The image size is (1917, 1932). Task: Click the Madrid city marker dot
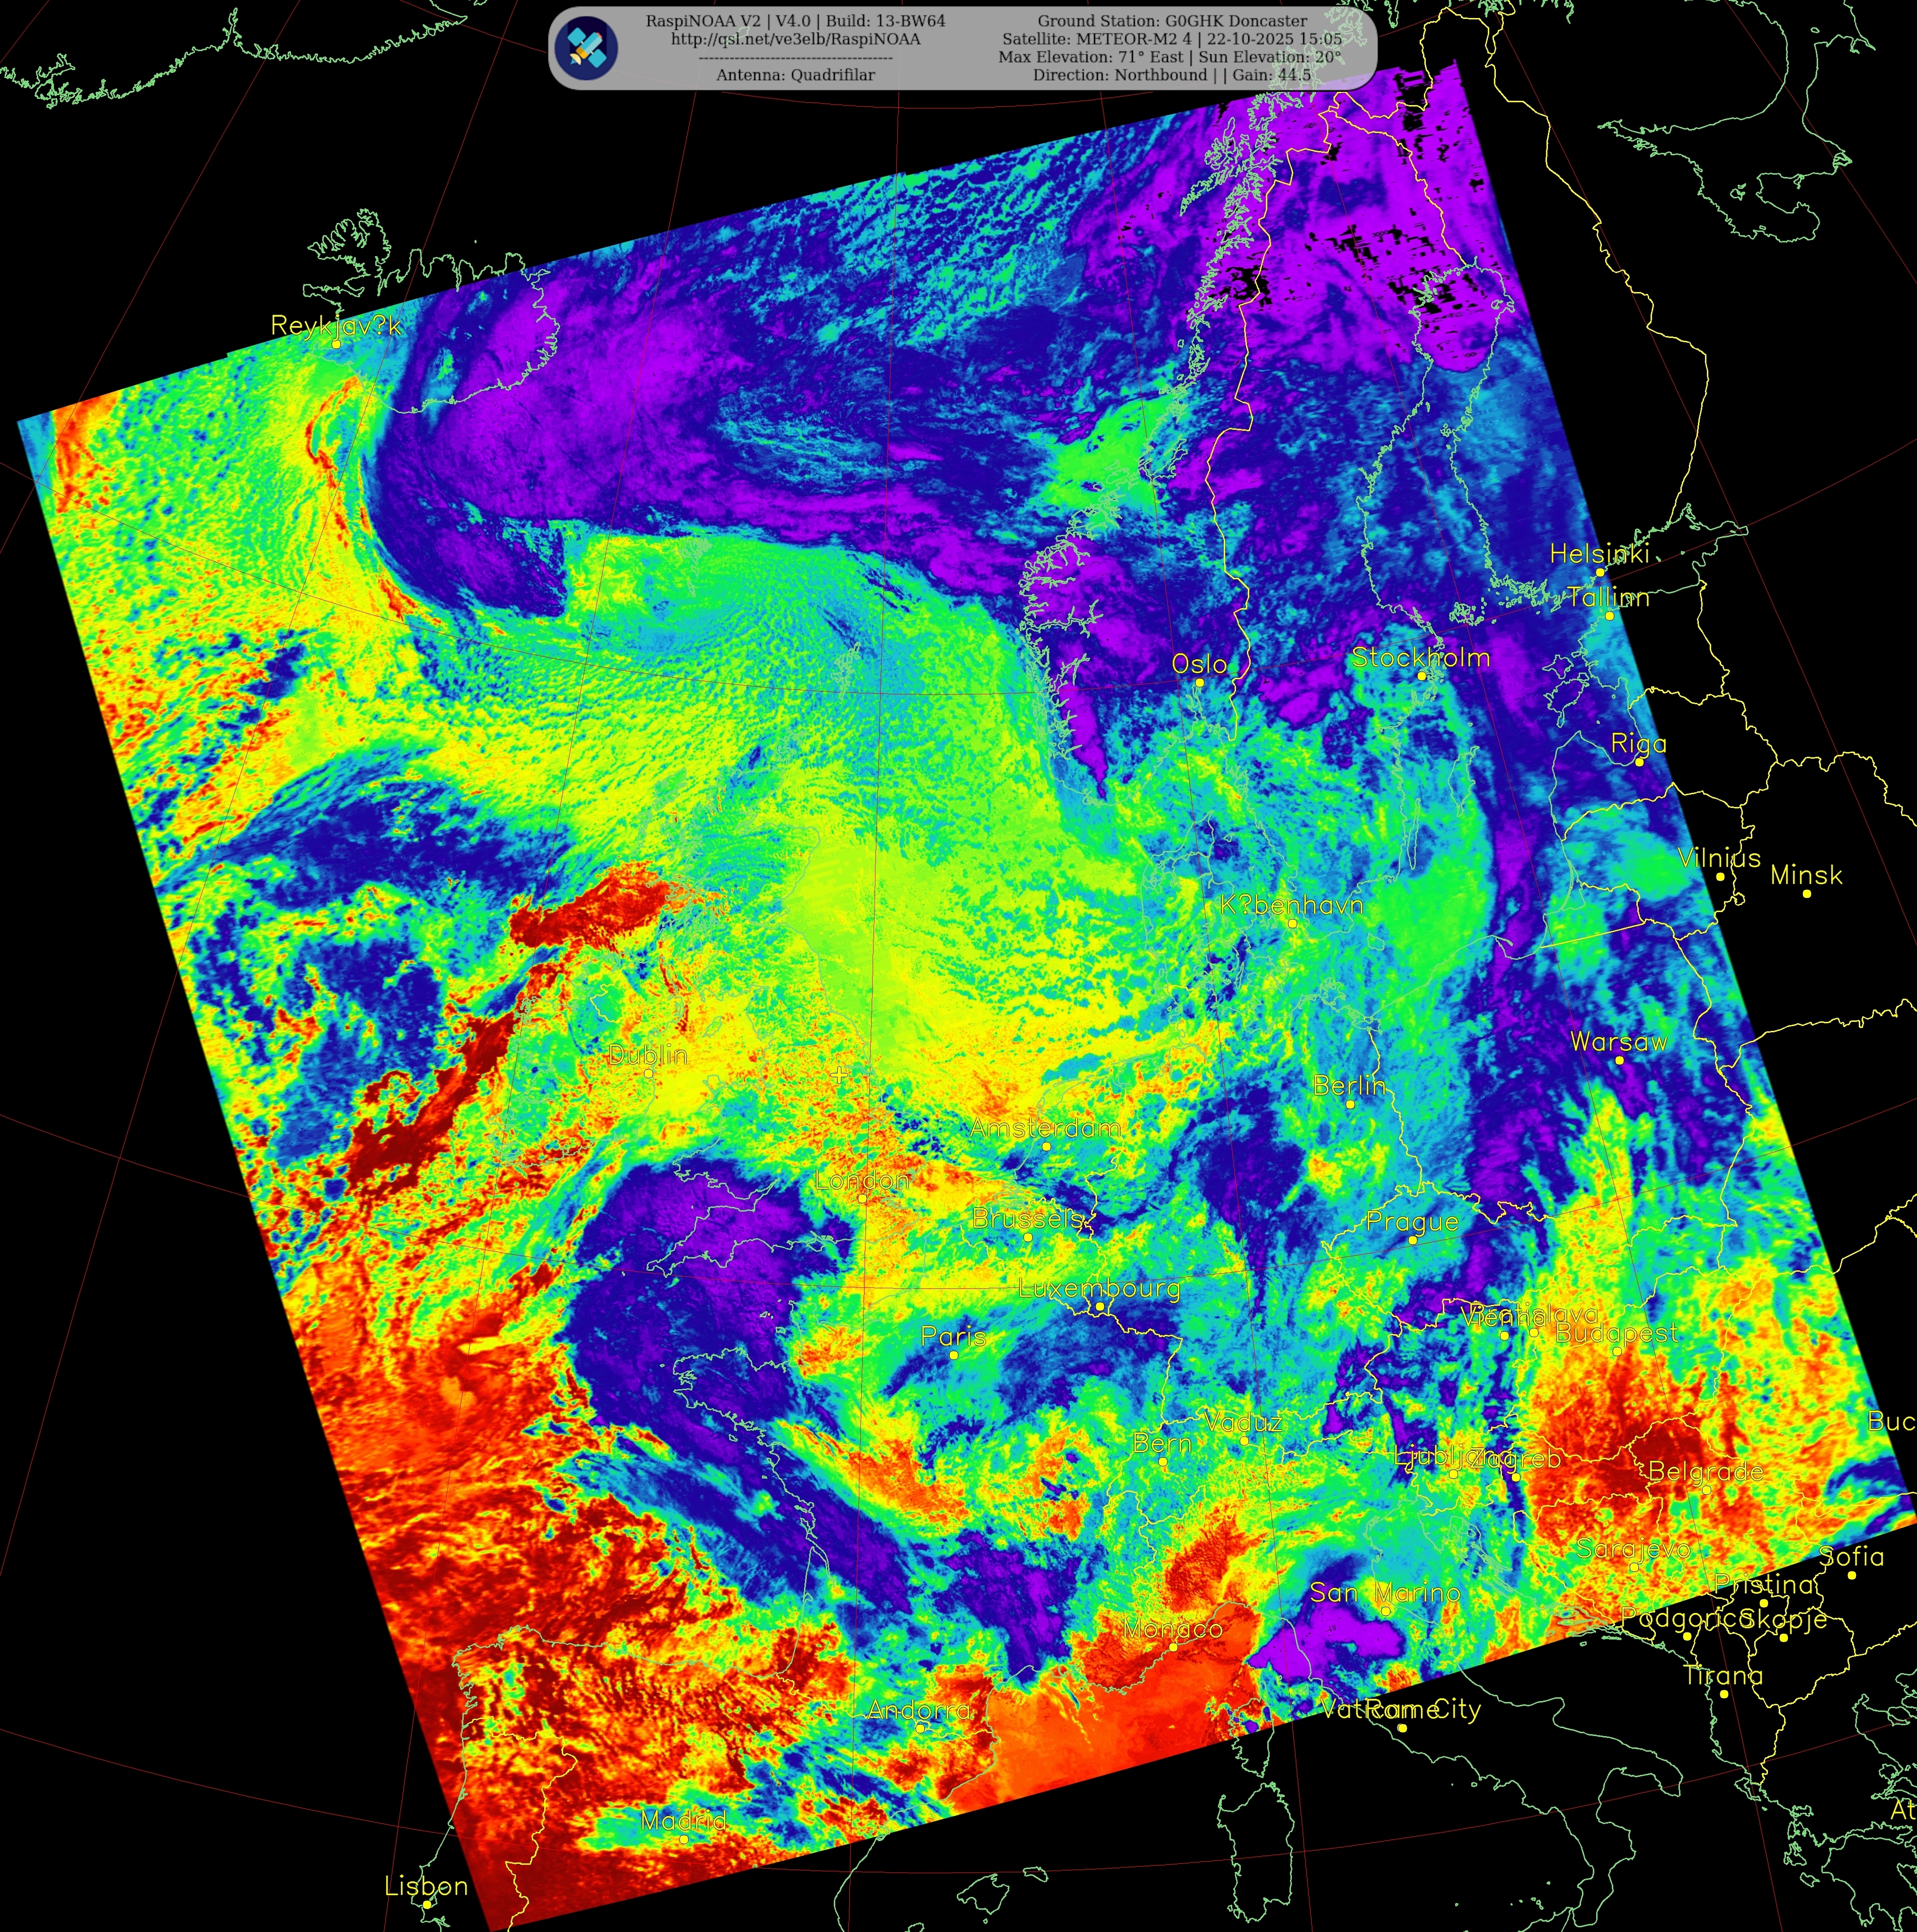[684, 1839]
